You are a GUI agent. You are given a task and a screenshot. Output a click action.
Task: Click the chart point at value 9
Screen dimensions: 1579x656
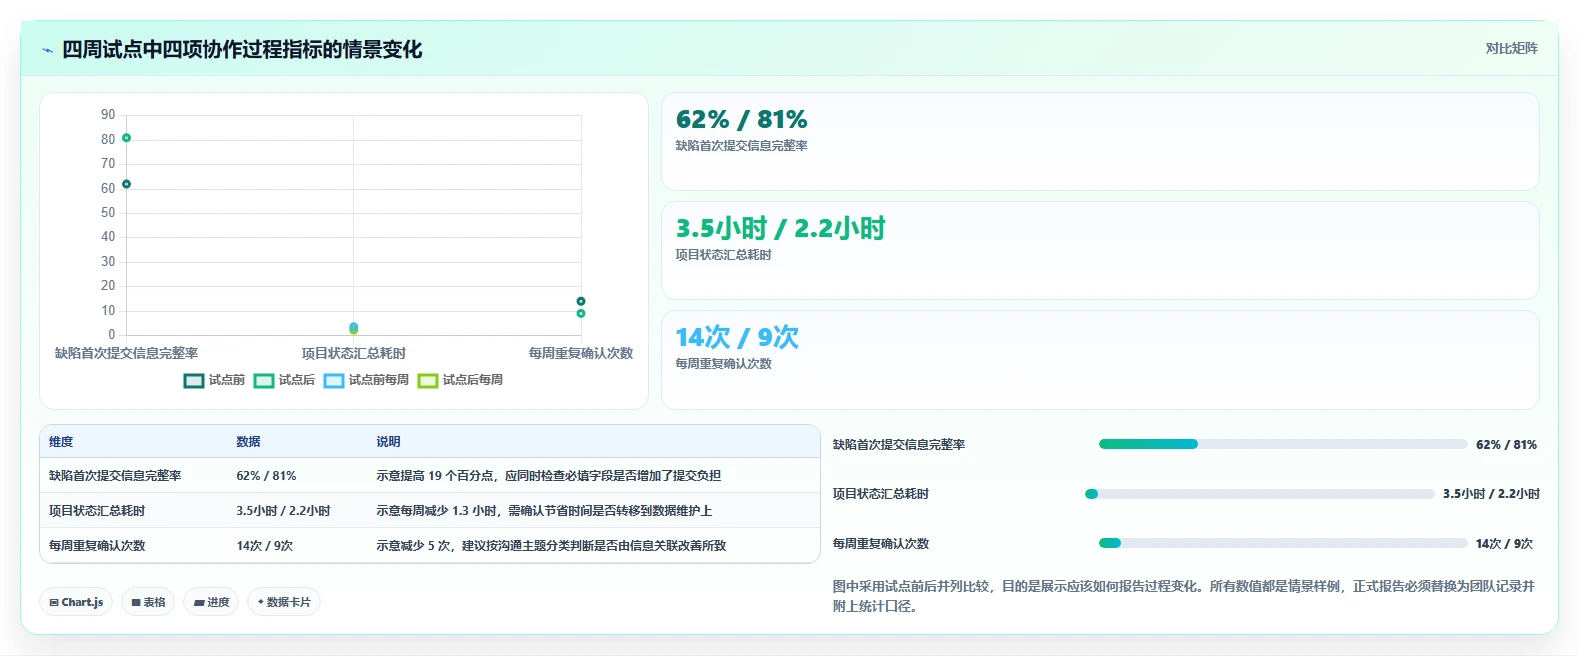(x=581, y=313)
